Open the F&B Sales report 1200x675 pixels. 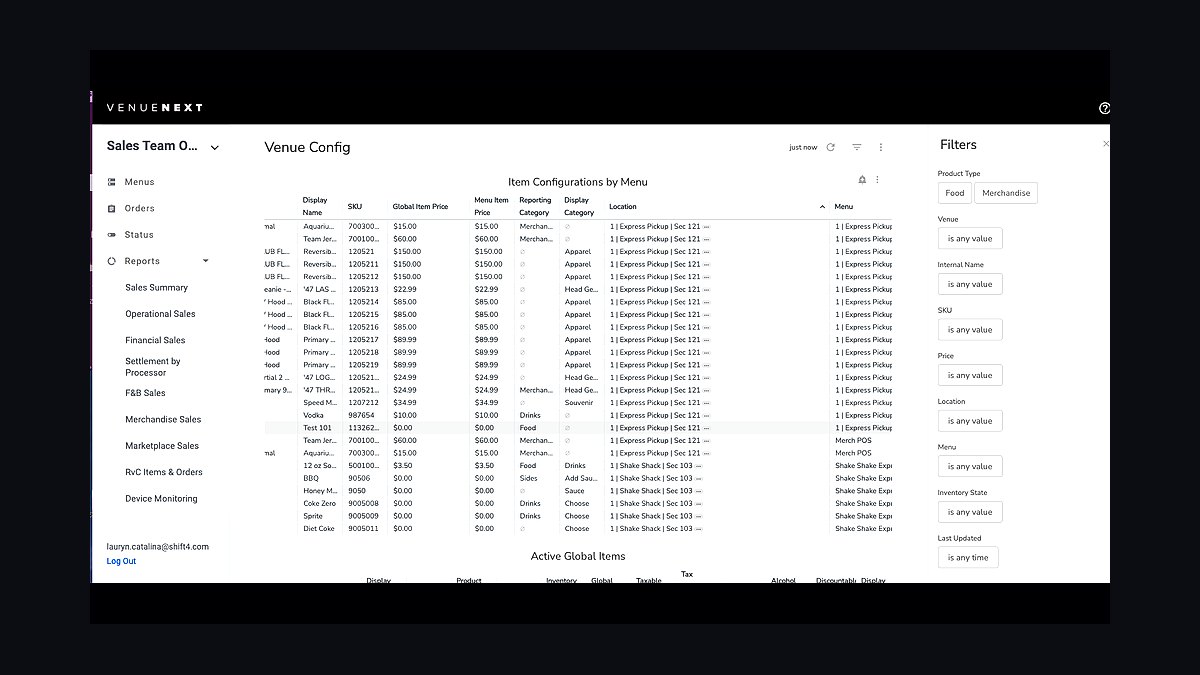145,393
